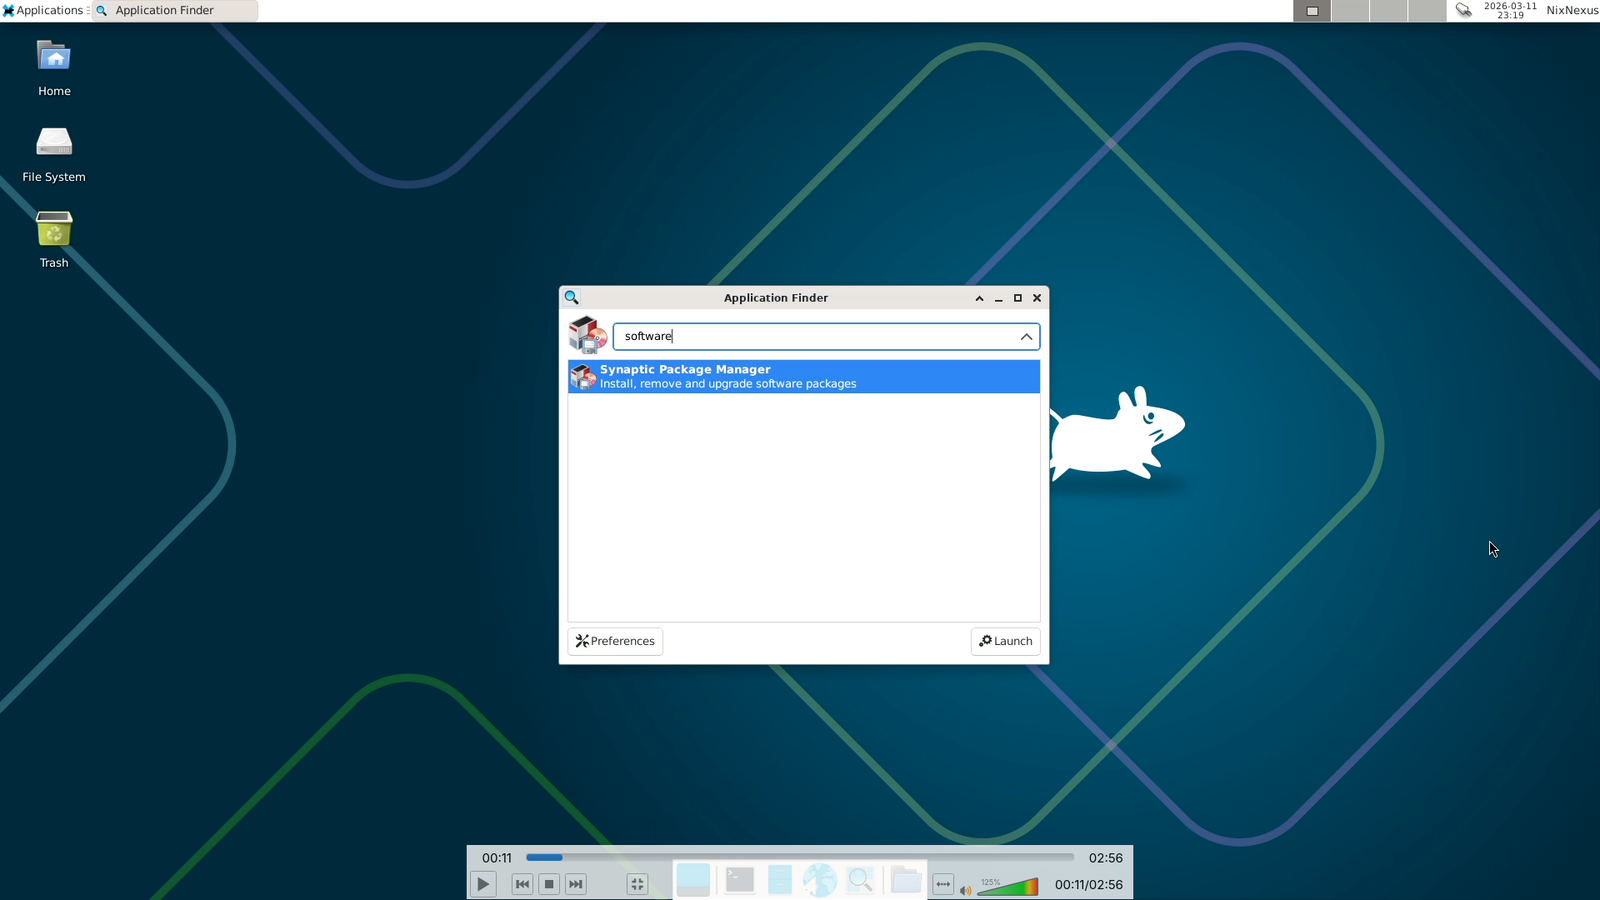
Task: Open the Applications menu
Action: [x=44, y=10]
